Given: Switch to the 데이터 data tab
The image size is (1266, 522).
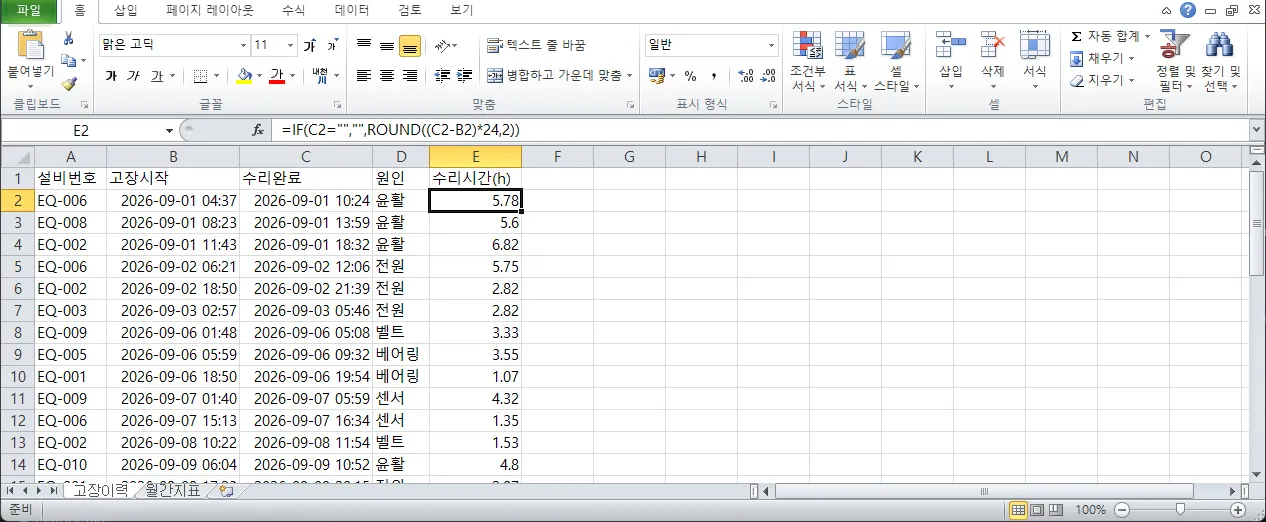Looking at the screenshot, I should [x=352, y=11].
